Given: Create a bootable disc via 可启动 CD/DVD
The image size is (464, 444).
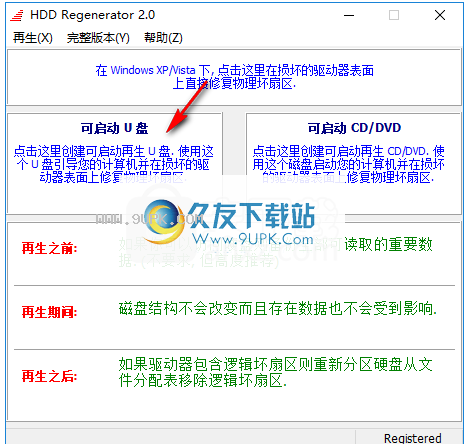Looking at the screenshot, I should [353, 163].
